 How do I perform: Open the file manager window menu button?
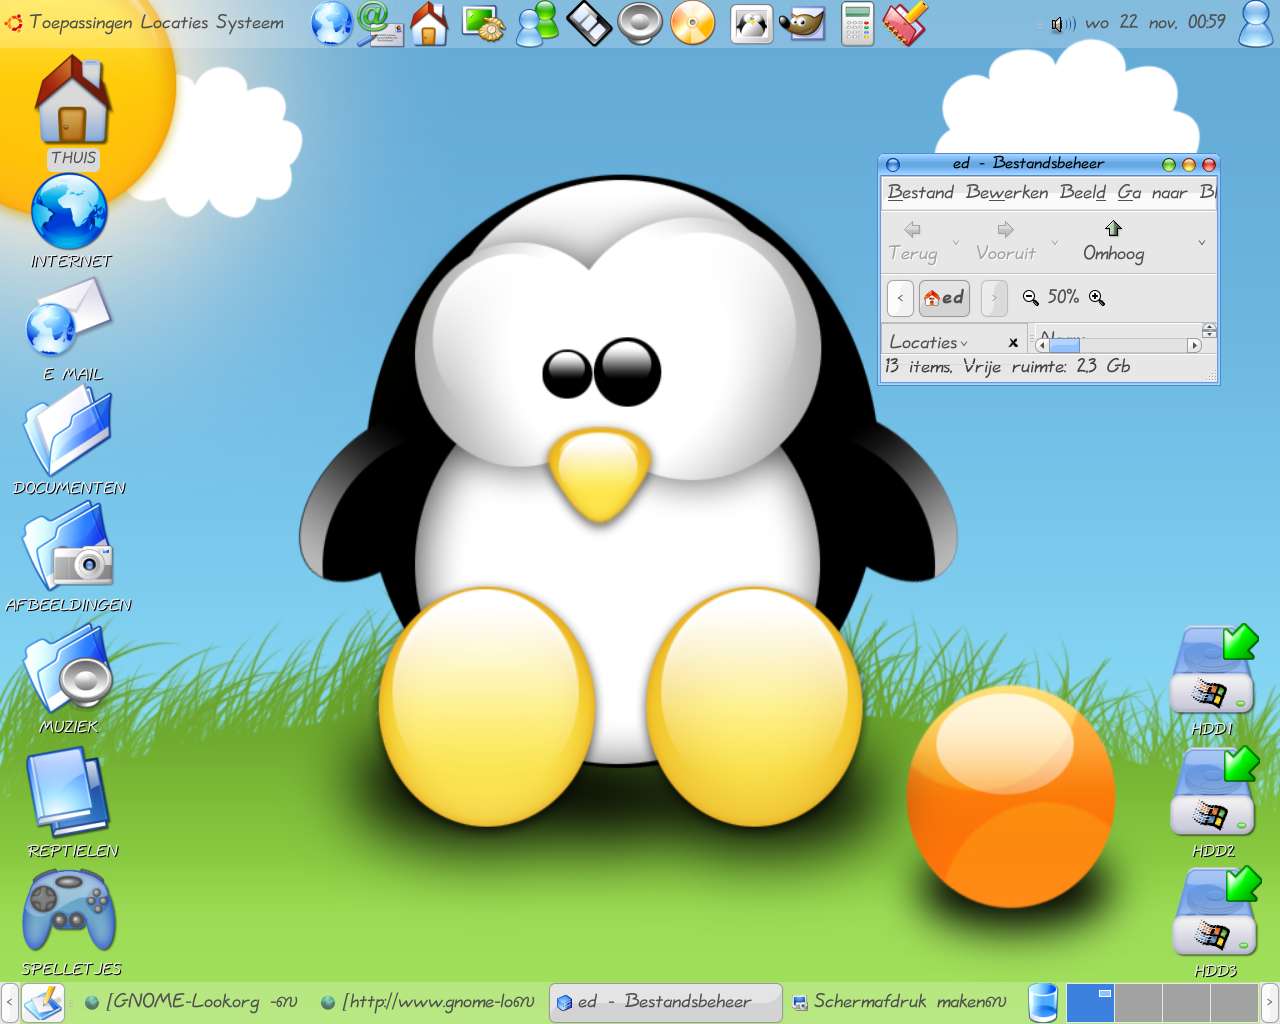pos(893,164)
